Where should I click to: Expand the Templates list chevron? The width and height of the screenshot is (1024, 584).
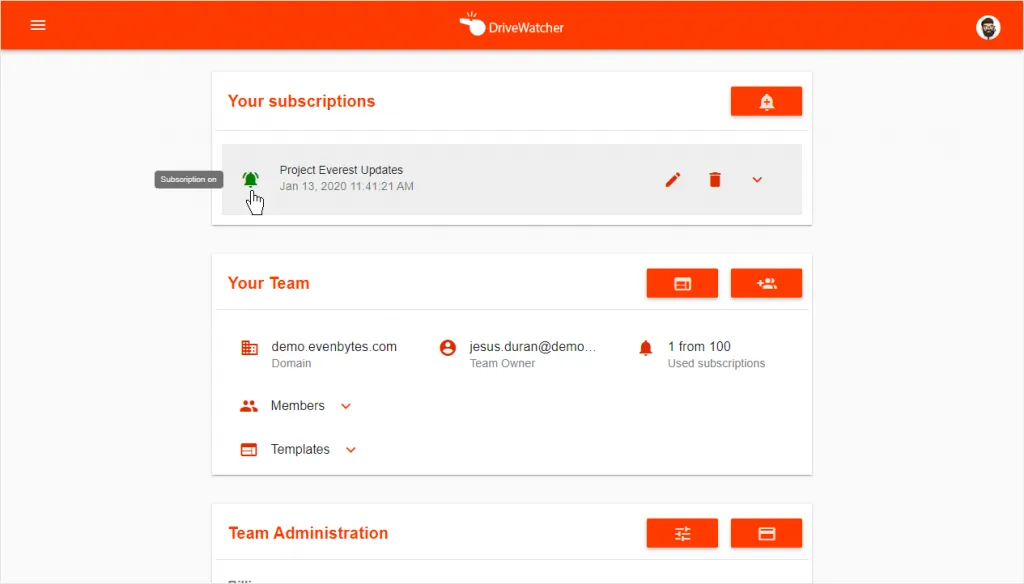351,450
